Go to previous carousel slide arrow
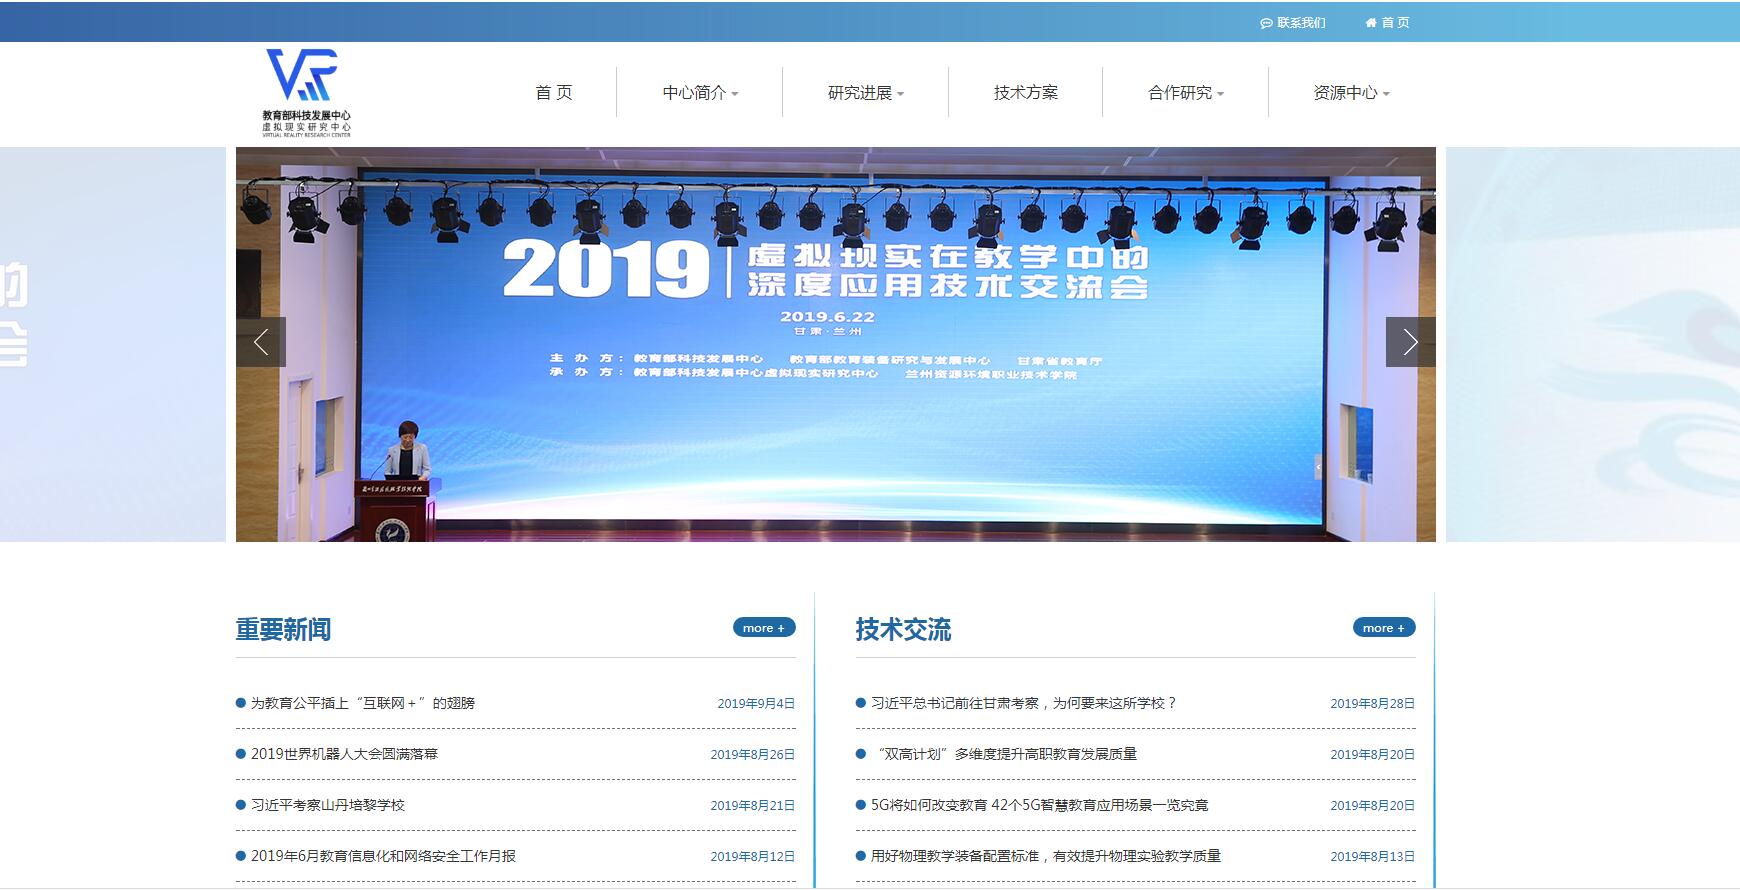Image resolution: width=1740 pixels, height=890 pixels. point(261,342)
